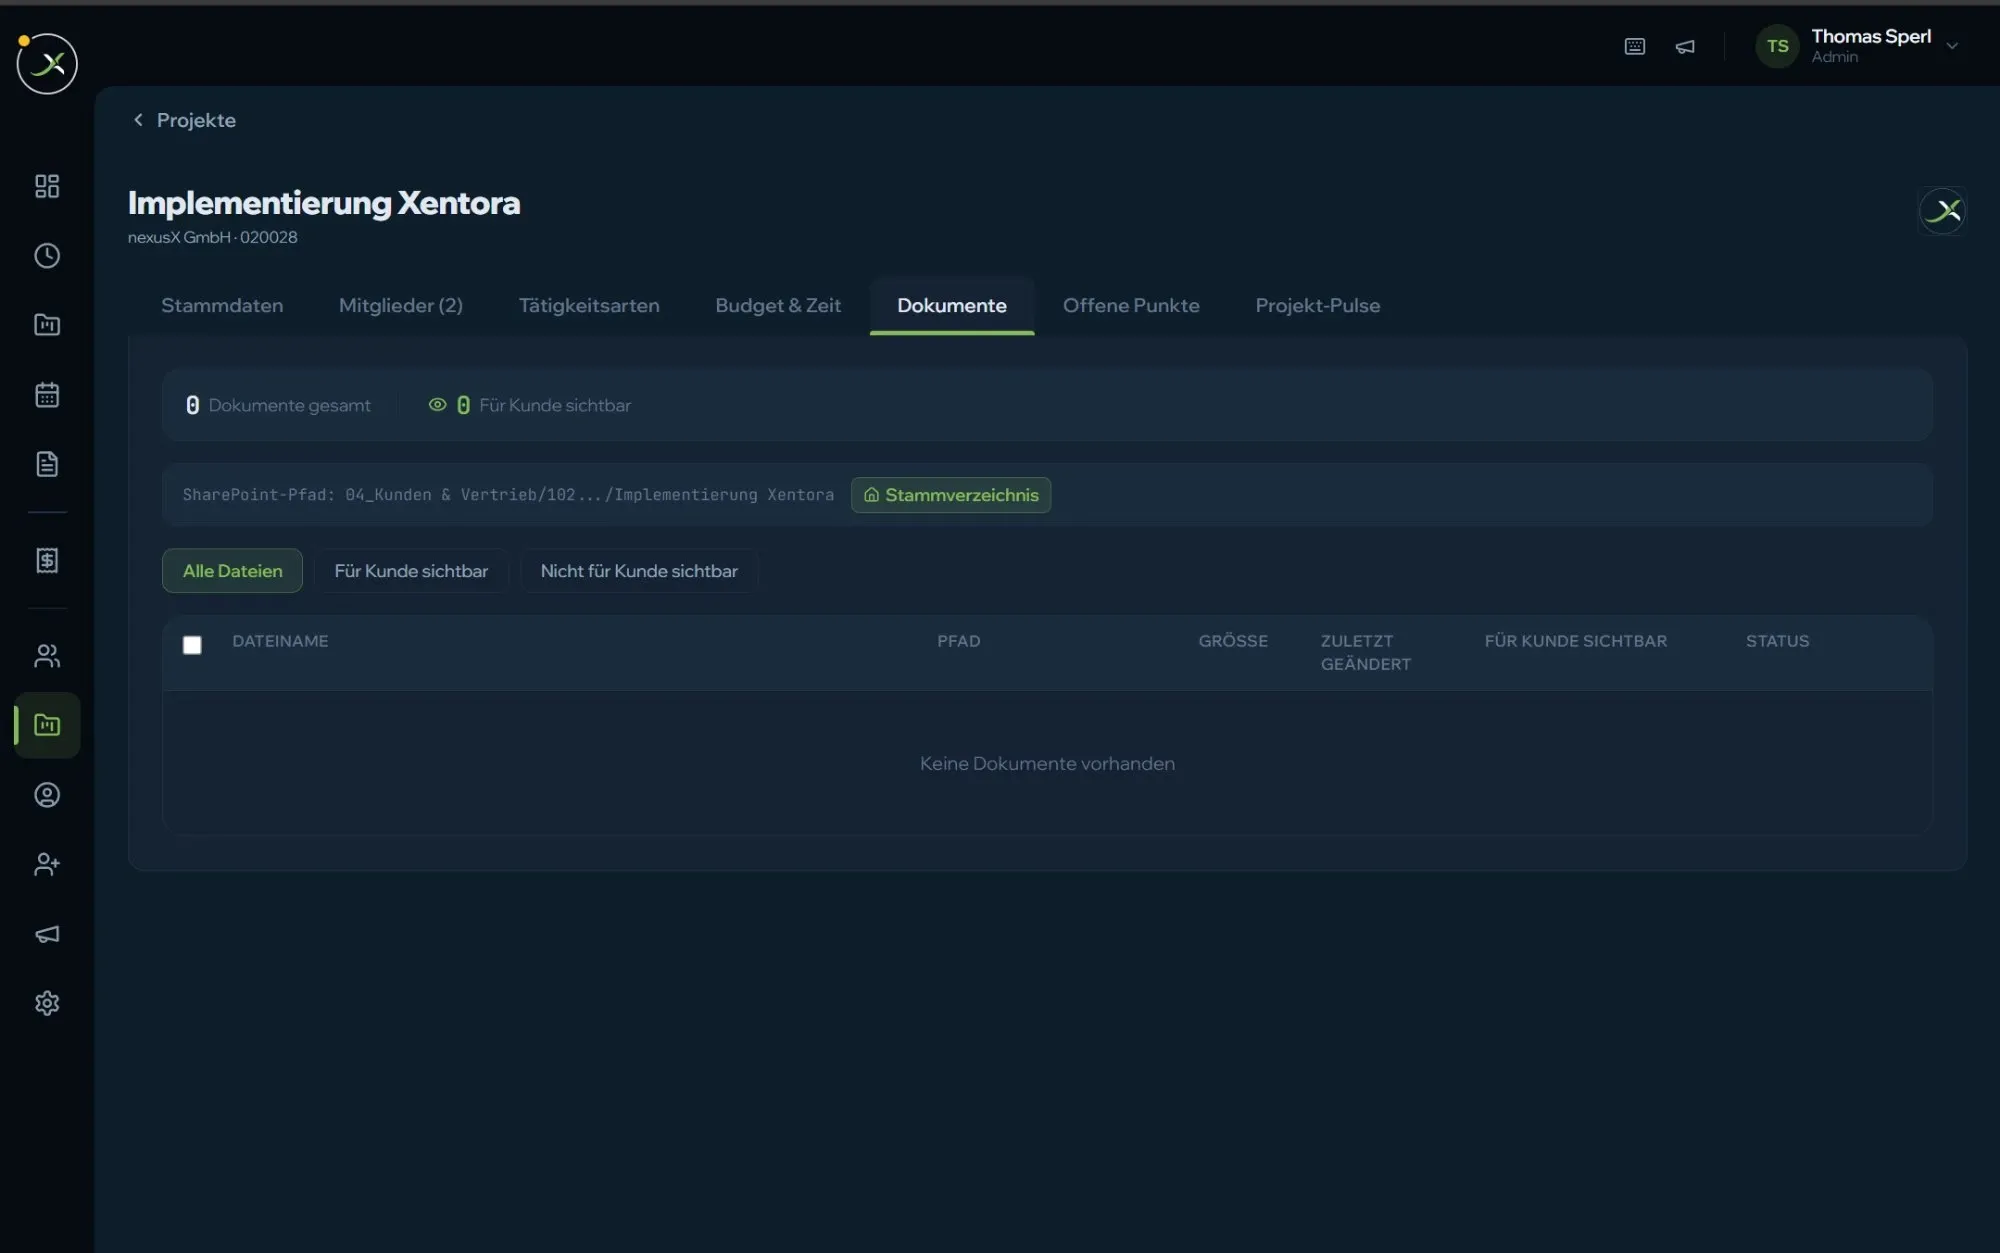Switch to the Budget & Zeit tab
Image resolution: width=2000 pixels, height=1253 pixels.
click(x=778, y=305)
